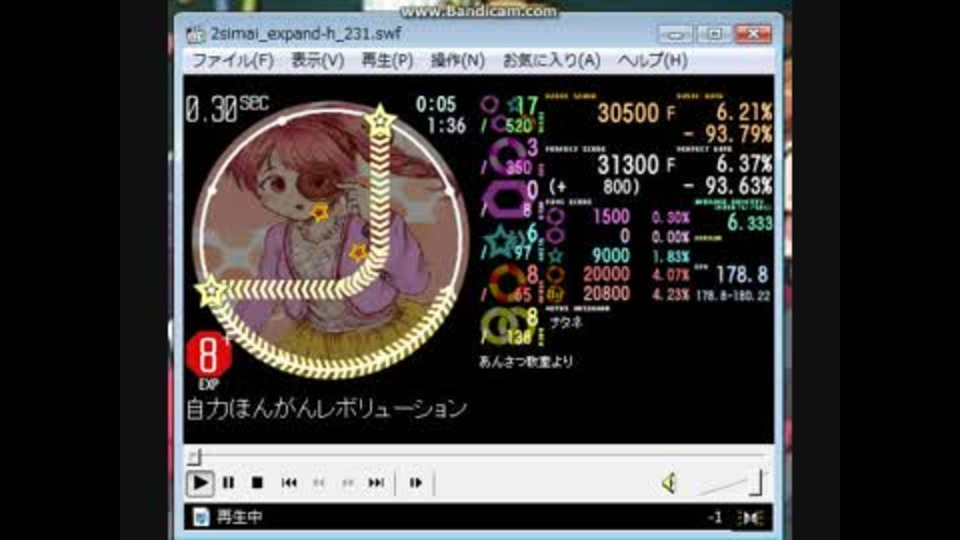
Task: Click the grayed-out rewind button
Action: click(x=318, y=483)
